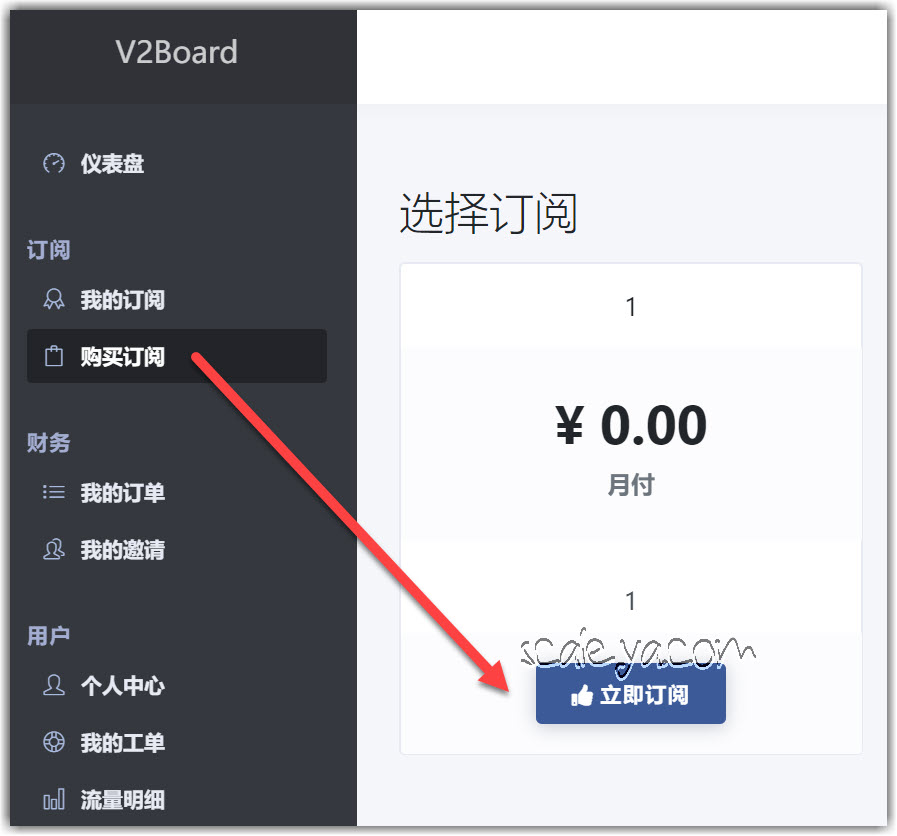Viewport: 897px width, 836px height.
Task: Click the list icon beside 我的订单
Action: (54, 492)
